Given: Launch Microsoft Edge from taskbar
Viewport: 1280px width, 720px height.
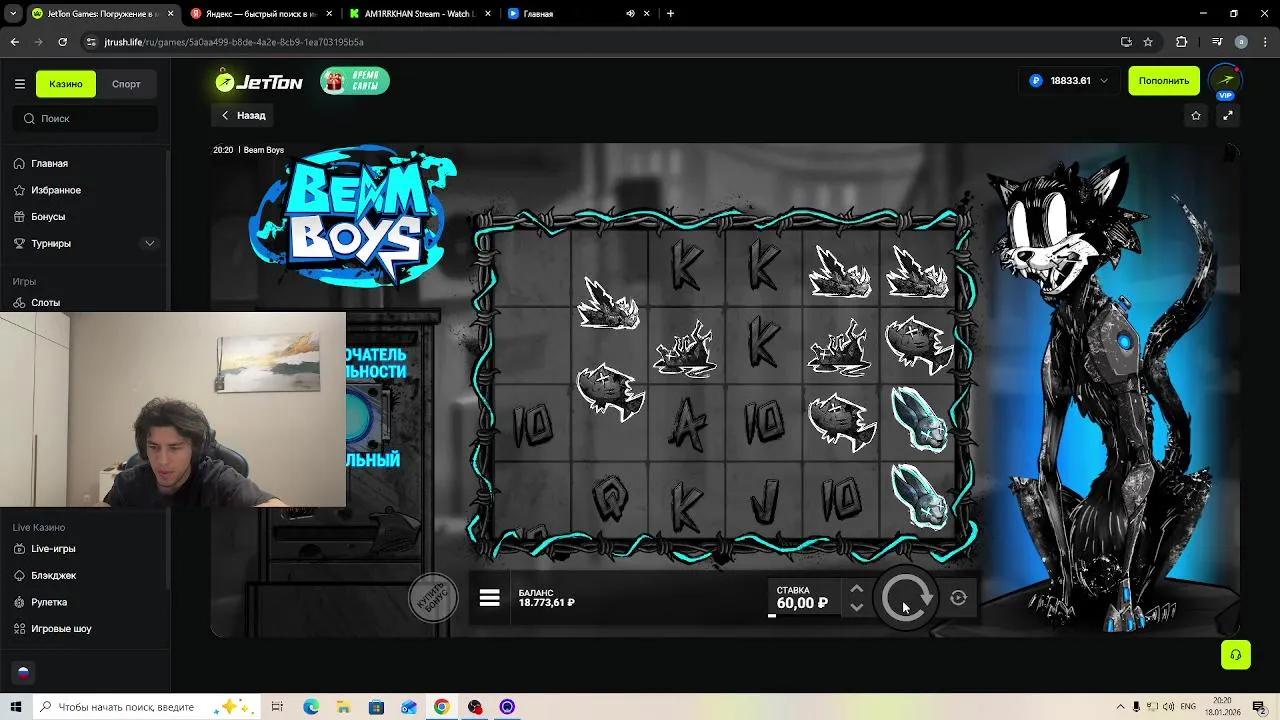Looking at the screenshot, I should pyautogui.click(x=311, y=707).
